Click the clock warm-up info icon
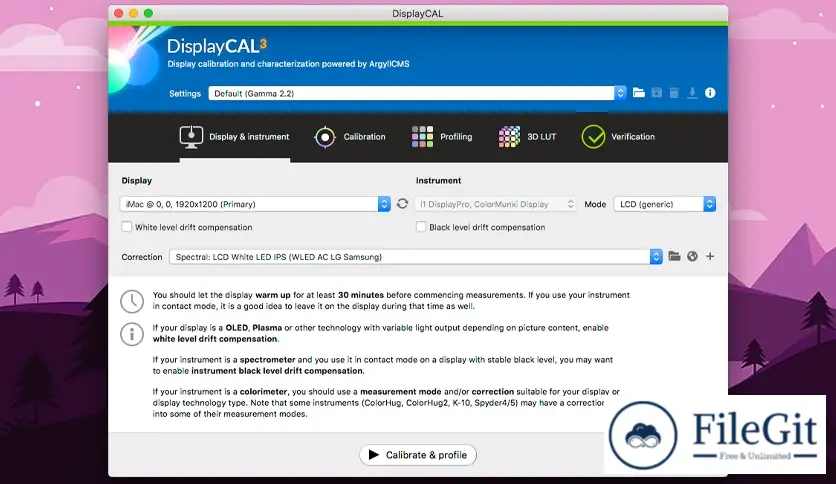 coord(132,301)
